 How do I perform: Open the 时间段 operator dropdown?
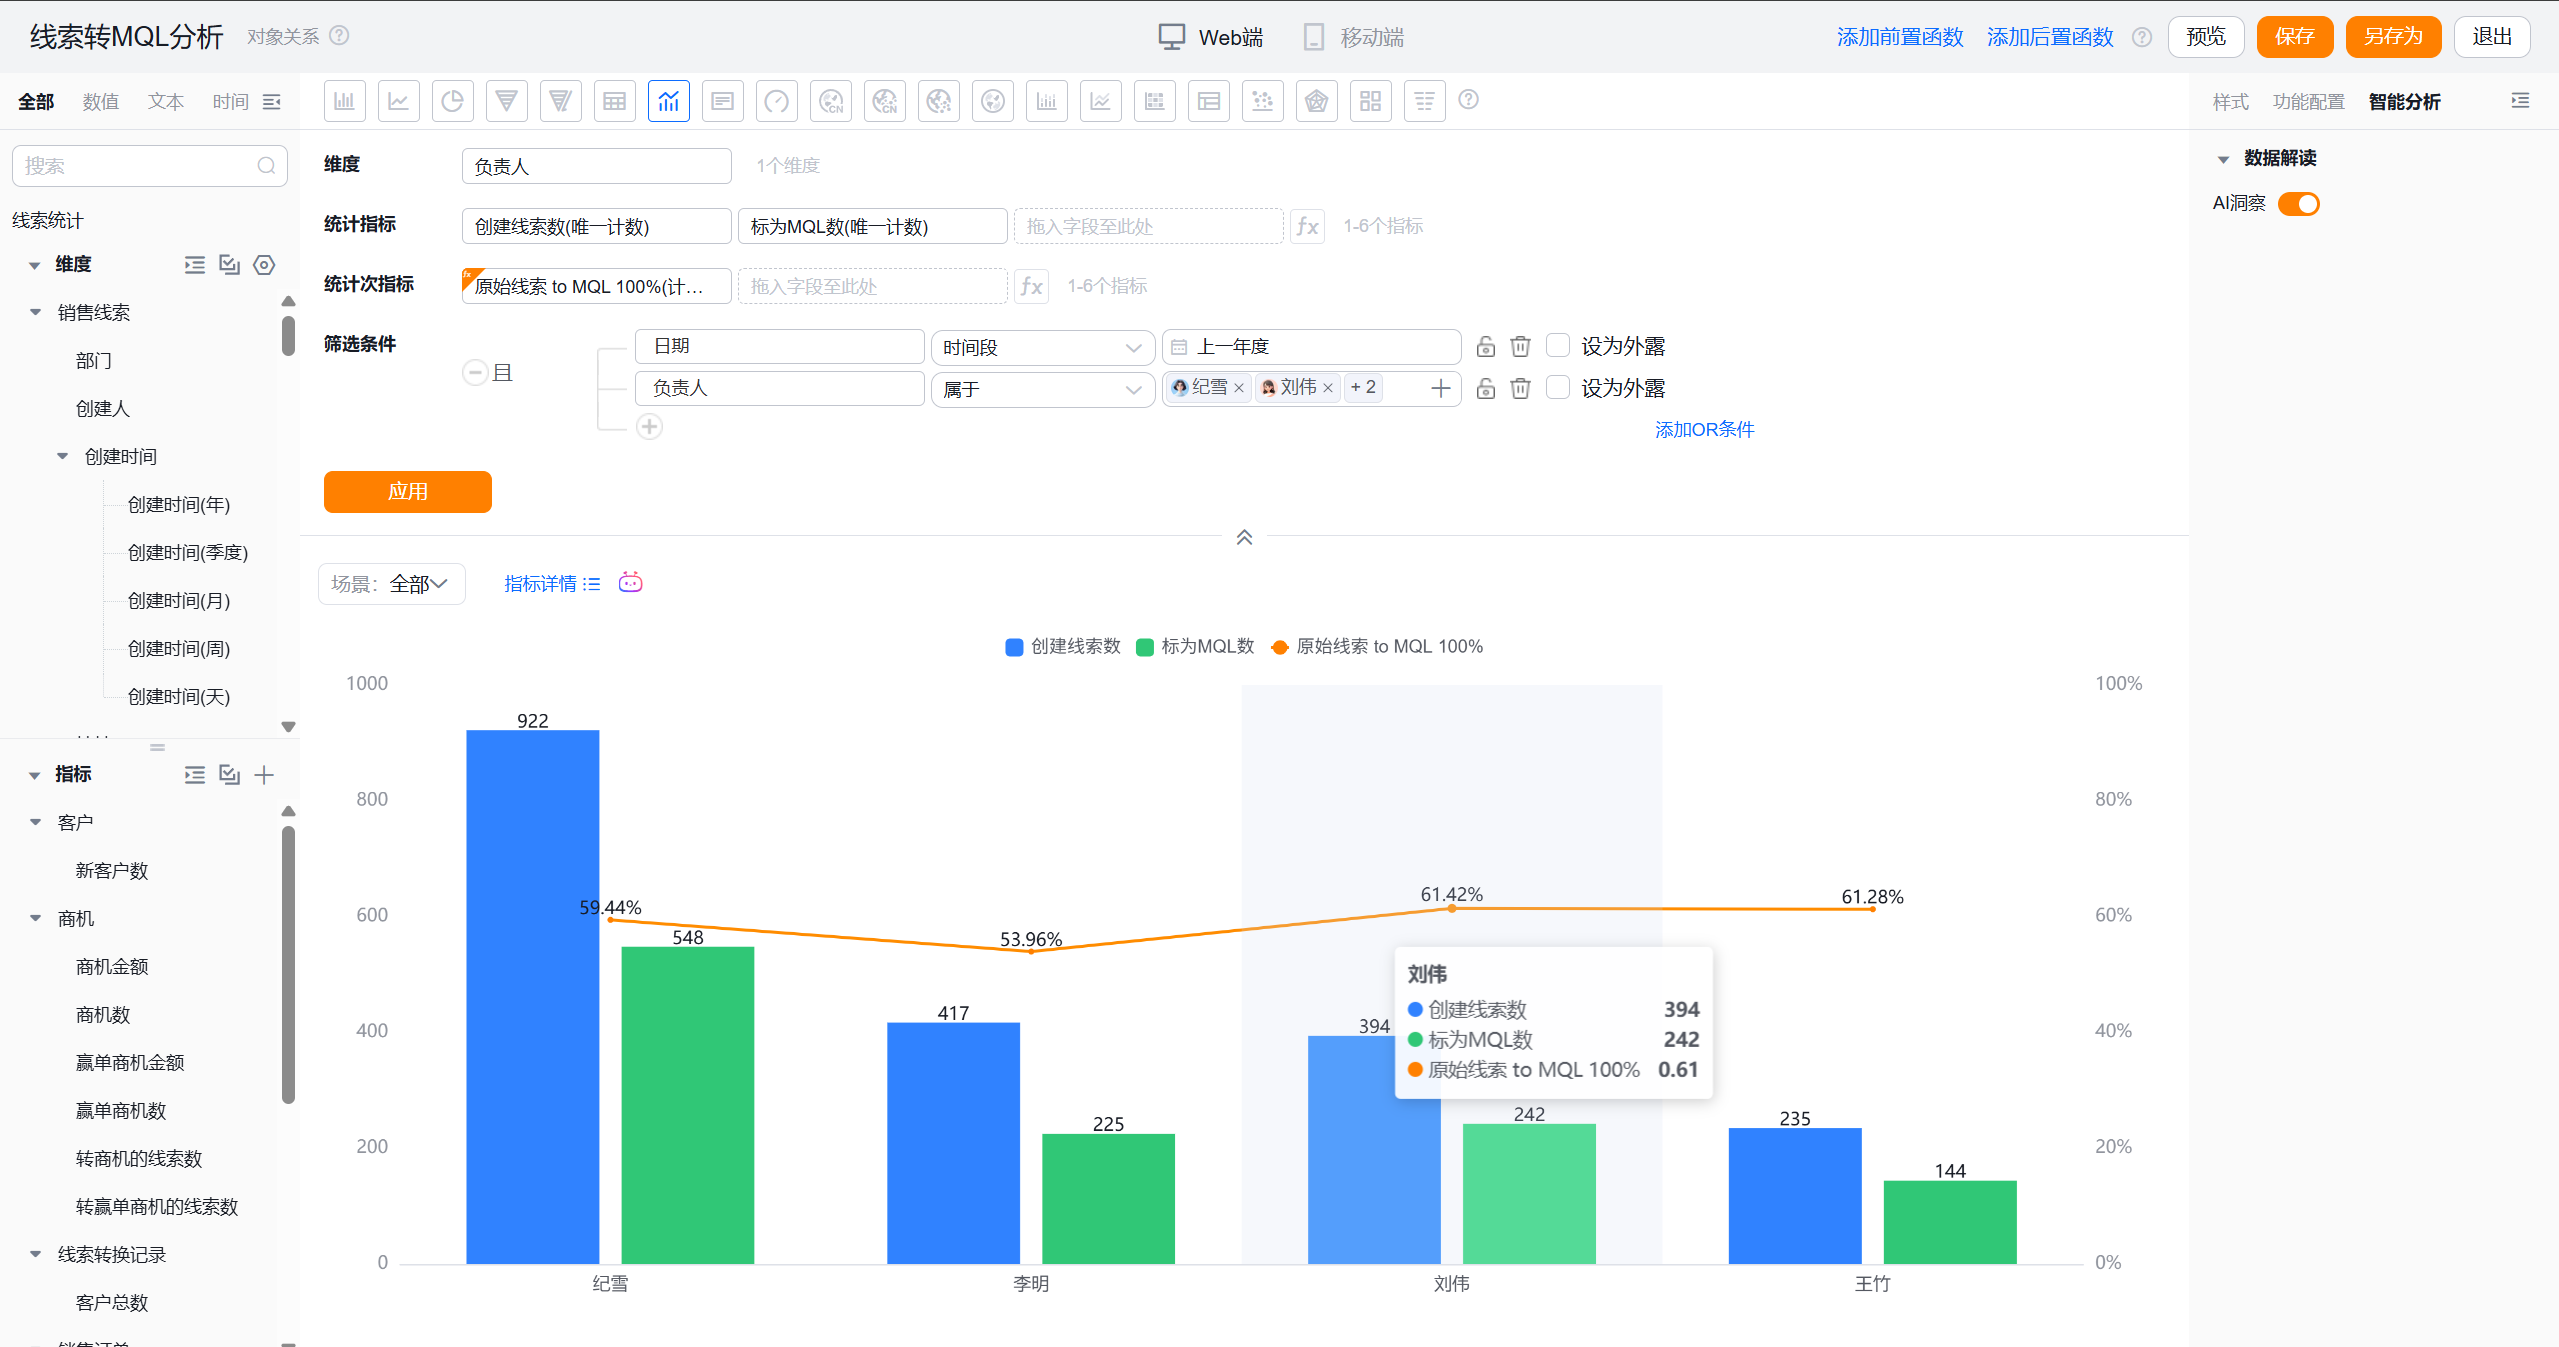(1042, 347)
